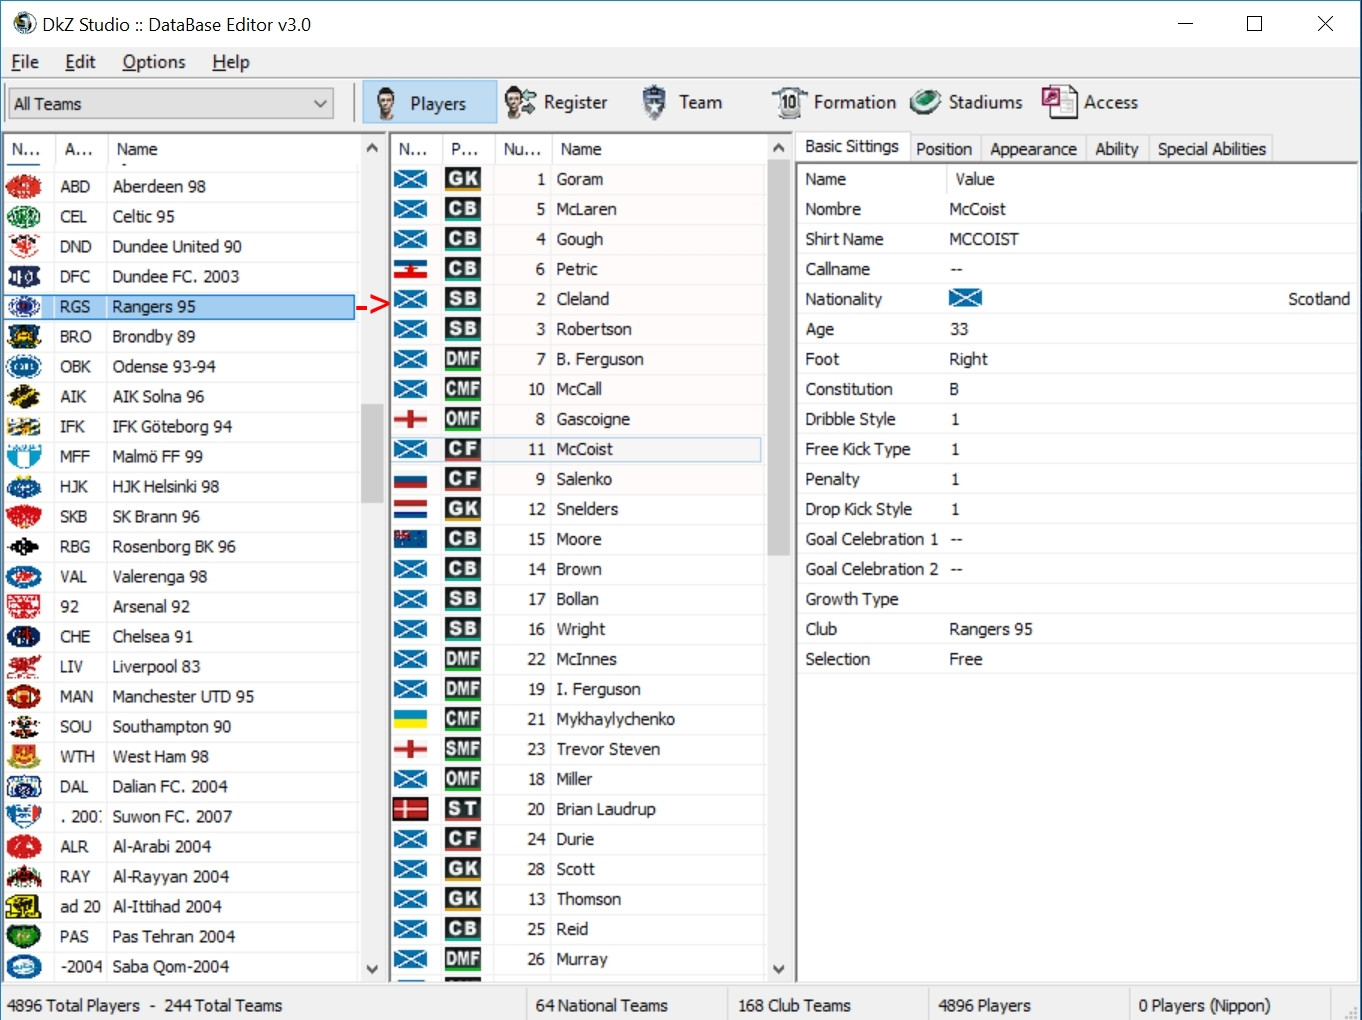Click the players list scroll down arrow

point(779,969)
